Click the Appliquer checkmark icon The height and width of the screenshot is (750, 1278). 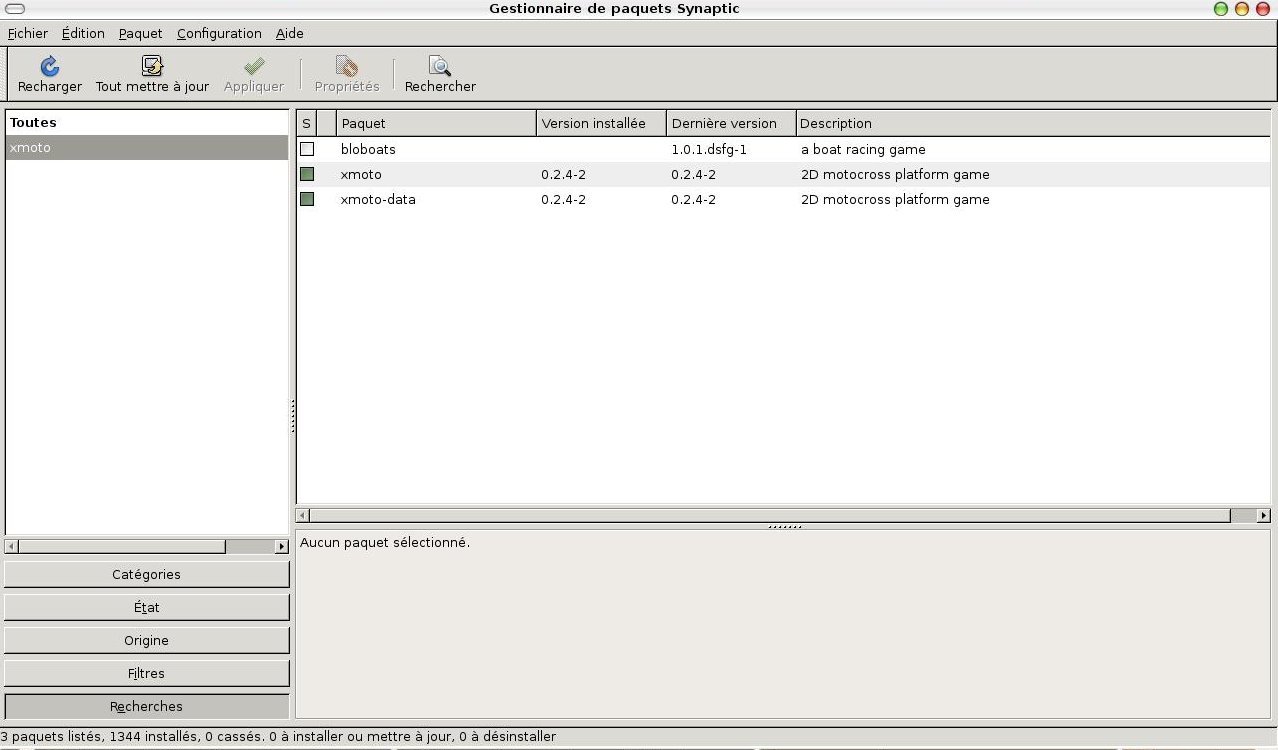(x=254, y=66)
